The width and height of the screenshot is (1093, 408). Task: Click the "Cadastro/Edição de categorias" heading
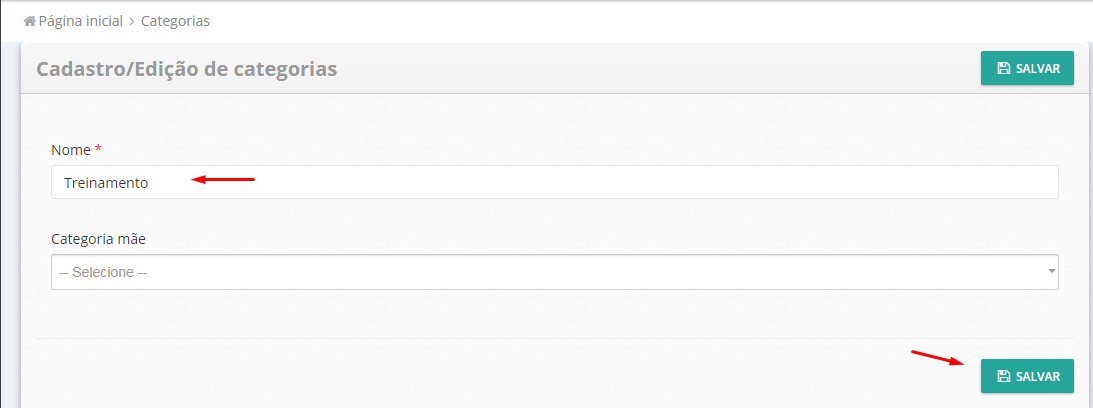click(186, 69)
